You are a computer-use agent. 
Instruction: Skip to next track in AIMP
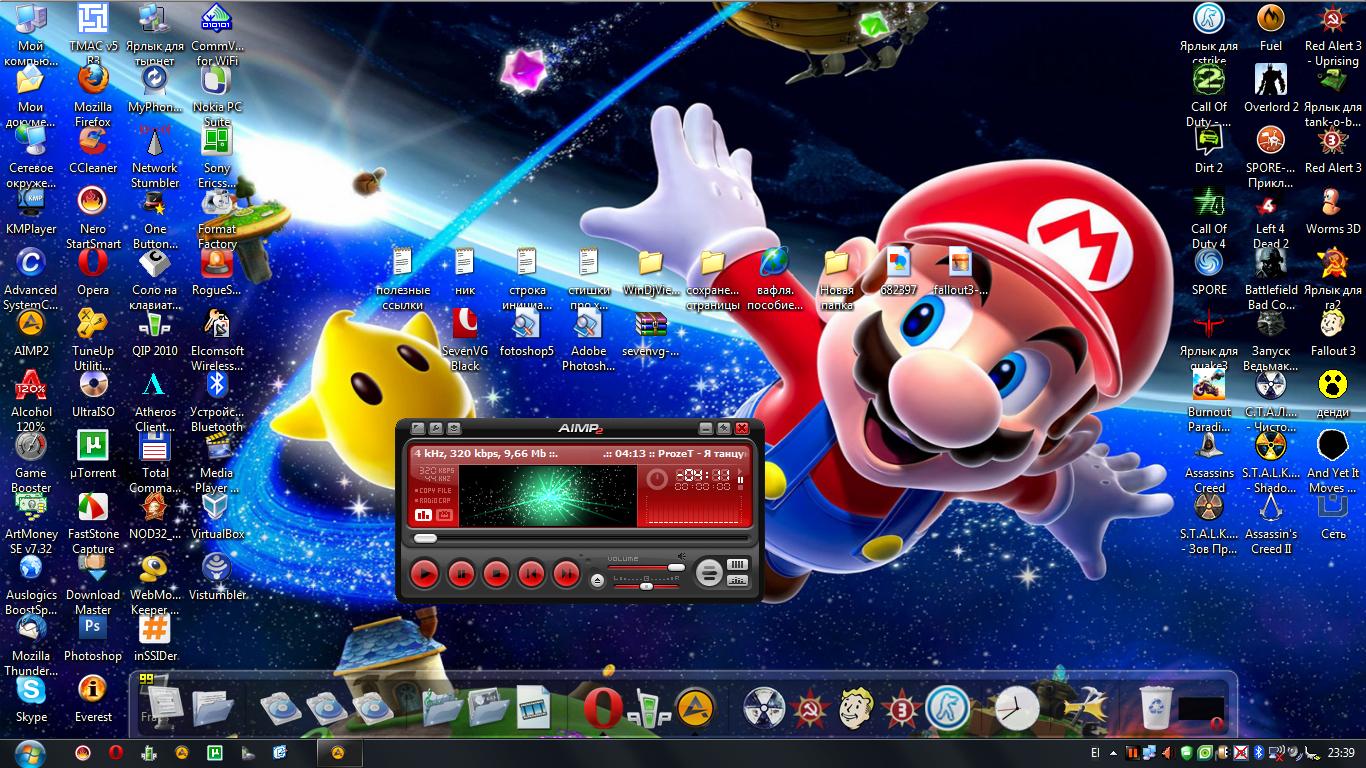[566, 574]
